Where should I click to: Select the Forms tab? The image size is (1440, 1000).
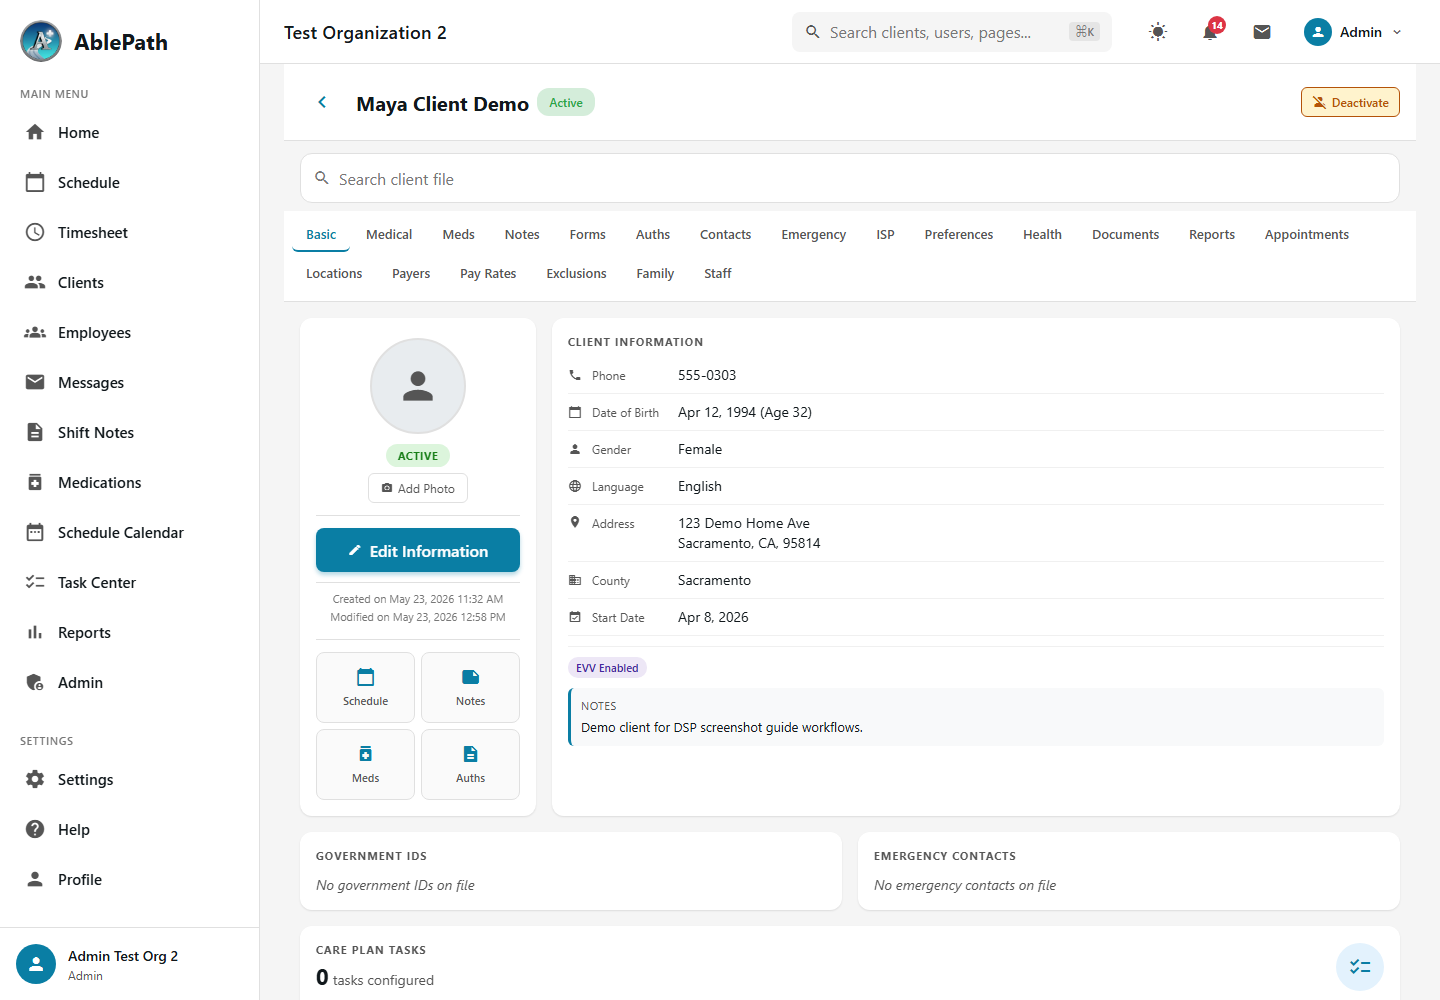click(x=588, y=234)
